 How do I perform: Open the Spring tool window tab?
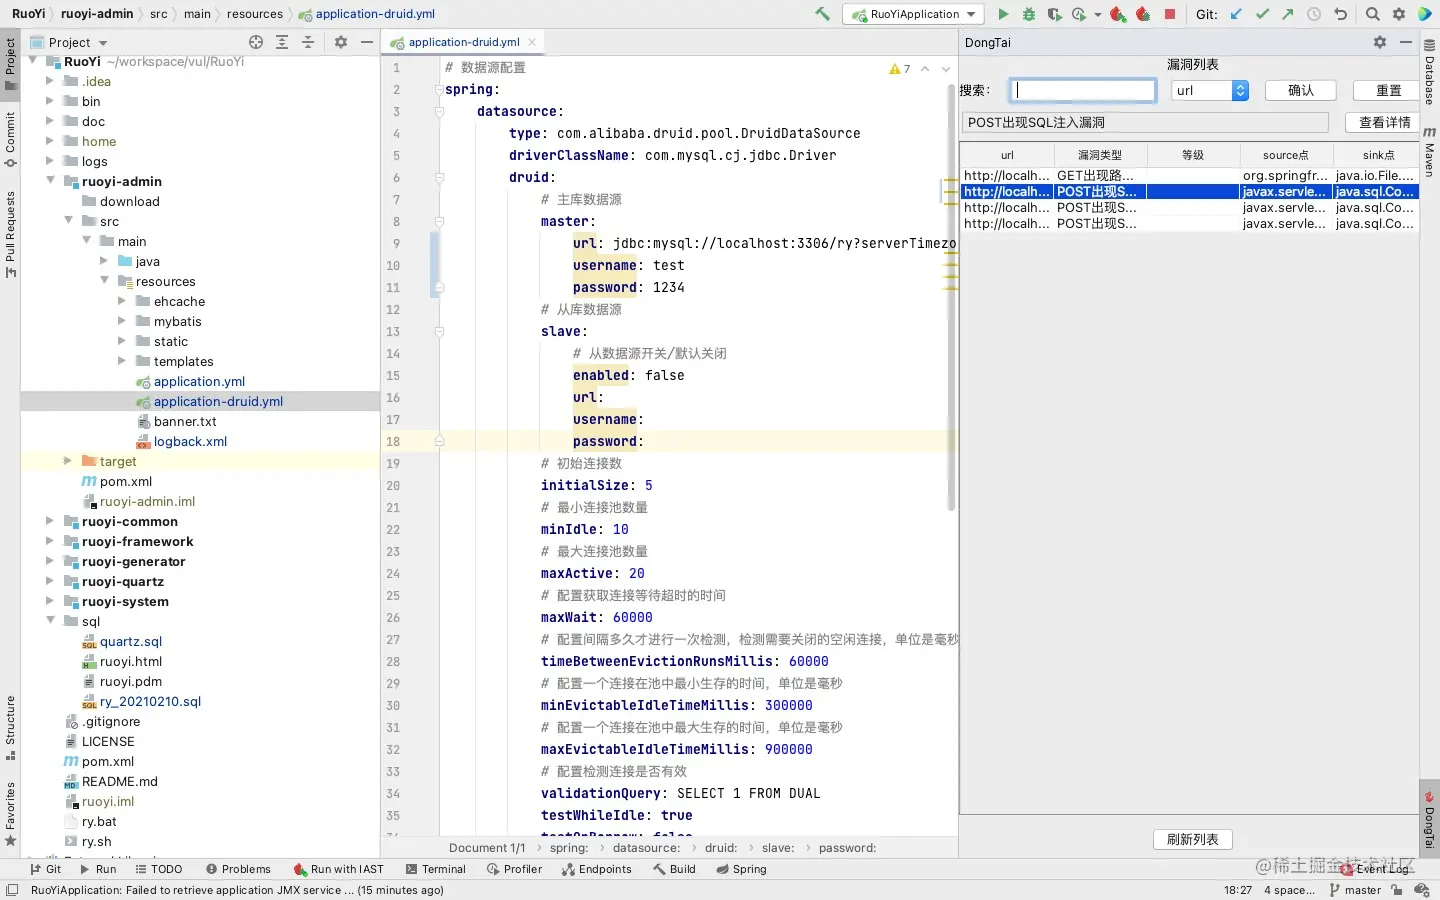(742, 869)
